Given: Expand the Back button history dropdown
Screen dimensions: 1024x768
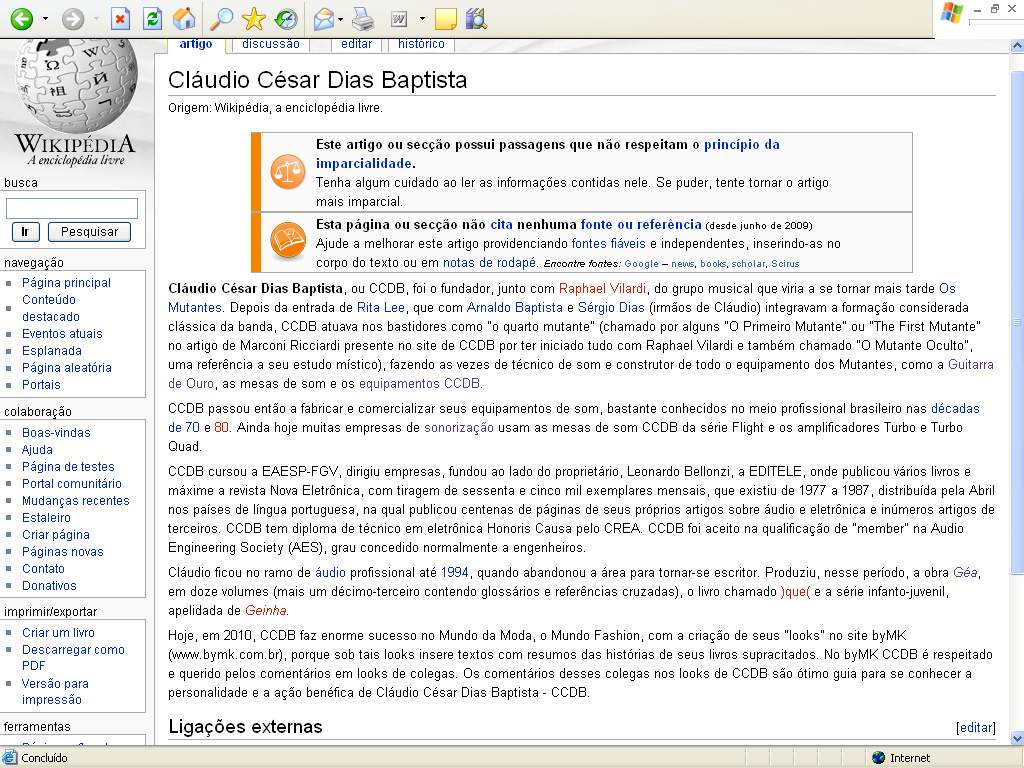Looking at the screenshot, I should (x=43, y=19).
